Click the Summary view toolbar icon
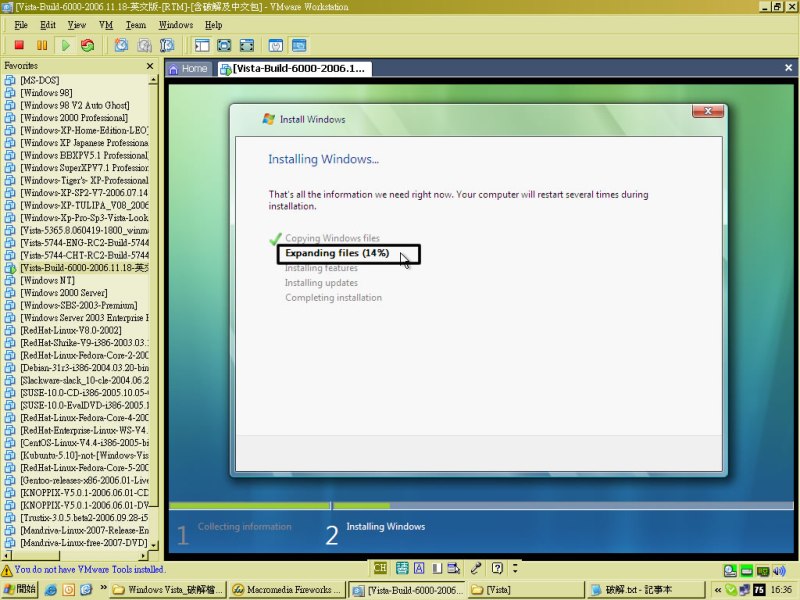 point(276,45)
